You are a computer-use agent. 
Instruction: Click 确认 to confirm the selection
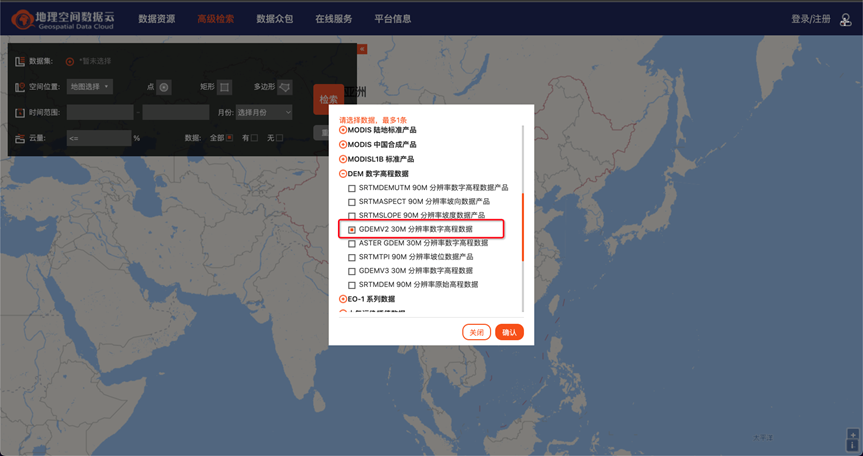pyautogui.click(x=509, y=332)
